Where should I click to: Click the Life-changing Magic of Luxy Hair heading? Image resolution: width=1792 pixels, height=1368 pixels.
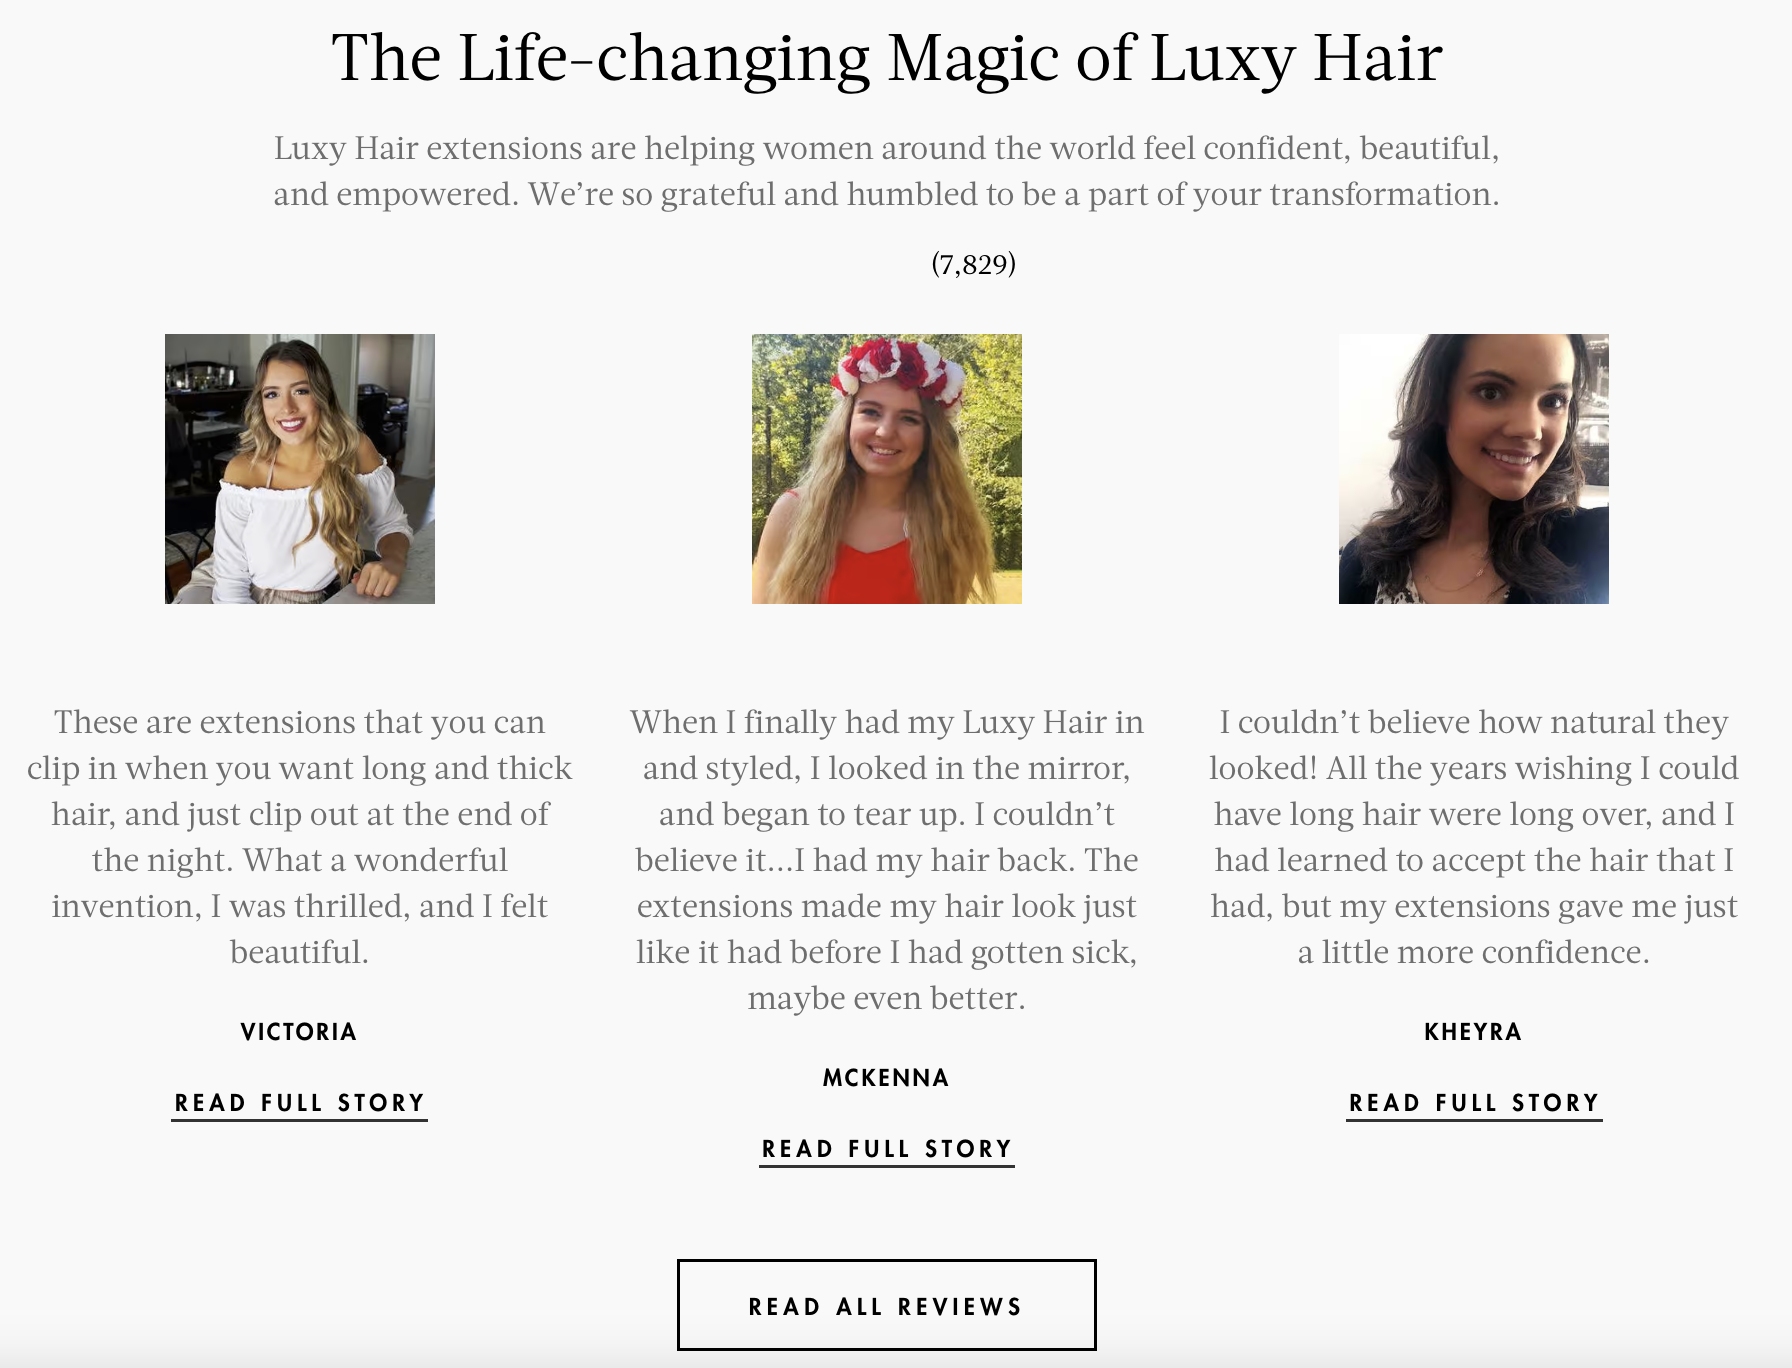click(x=887, y=58)
